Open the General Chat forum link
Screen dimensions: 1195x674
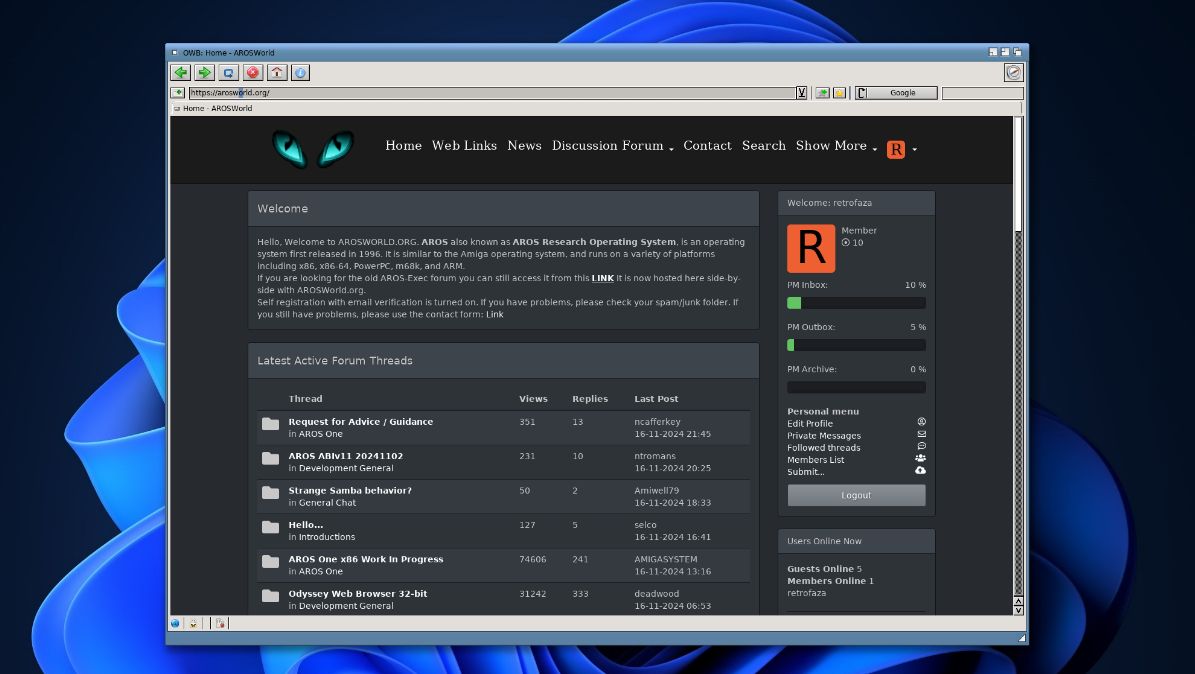coord(327,502)
